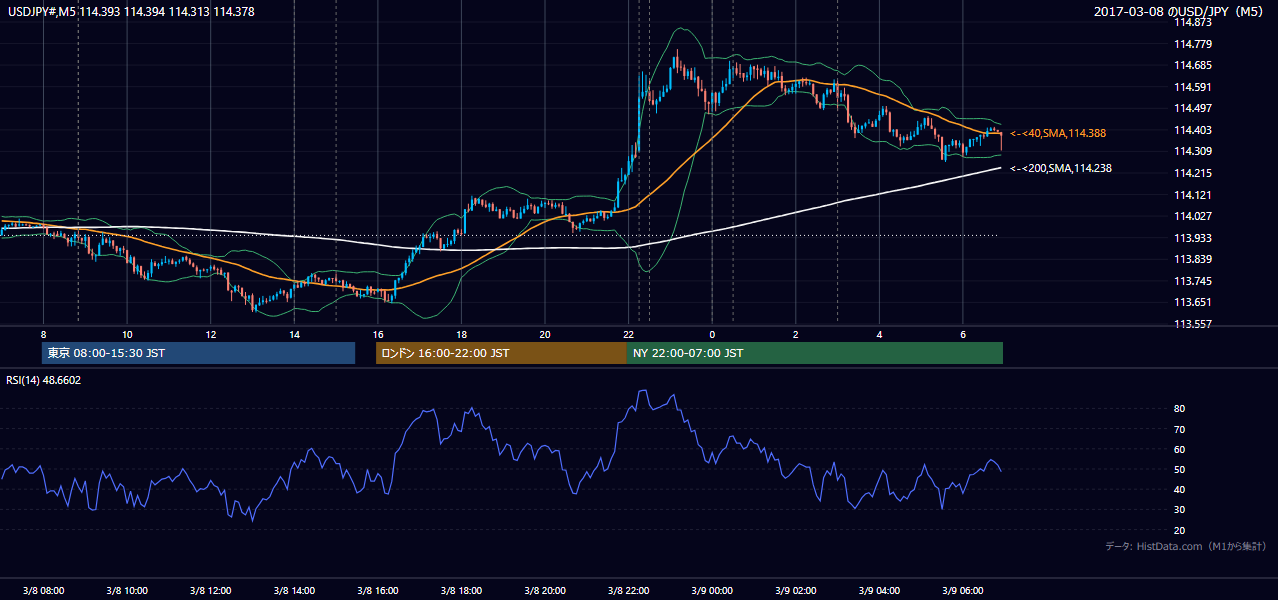Screen dimensions: 1278x600
Task: Click hour tick 10 under the price chart
Action: (x=127, y=334)
